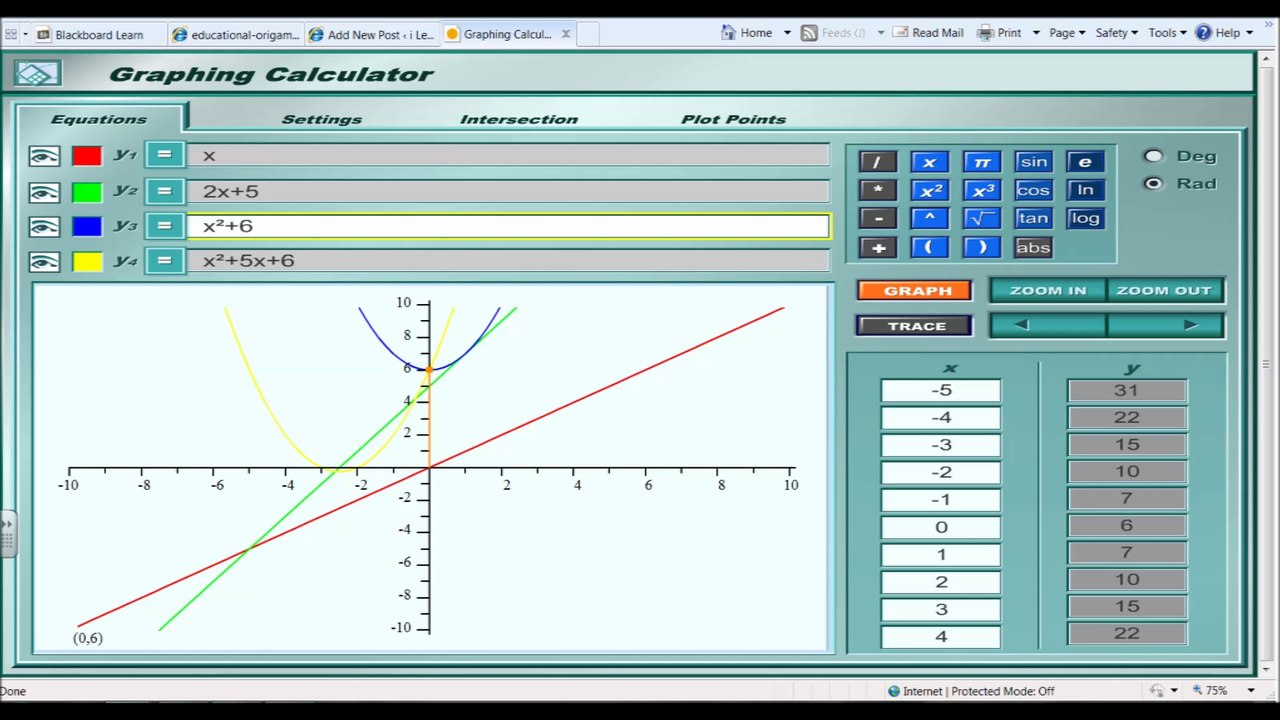This screenshot has width=1280, height=720.
Task: Insert square root from keypad
Action: (x=981, y=218)
